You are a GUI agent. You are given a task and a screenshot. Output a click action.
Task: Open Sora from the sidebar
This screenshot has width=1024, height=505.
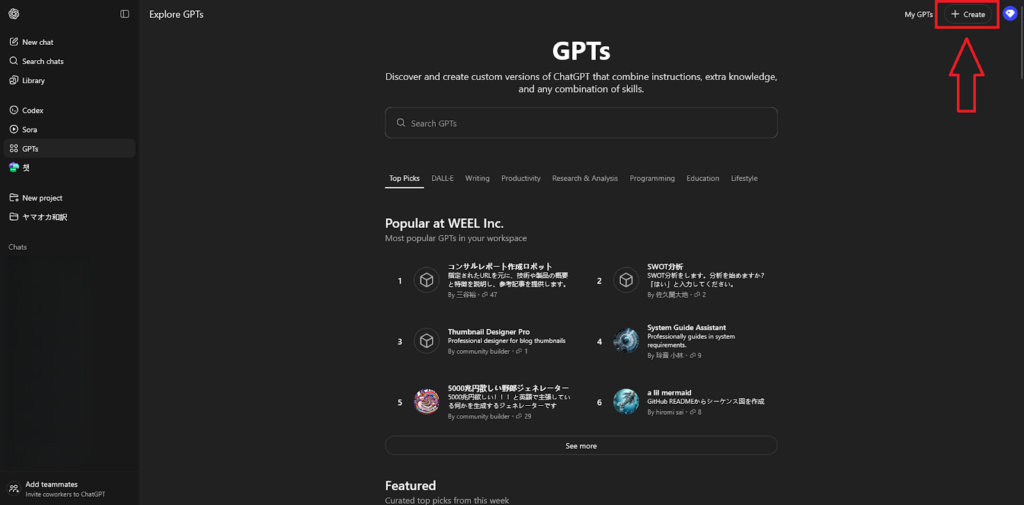pos(69,129)
